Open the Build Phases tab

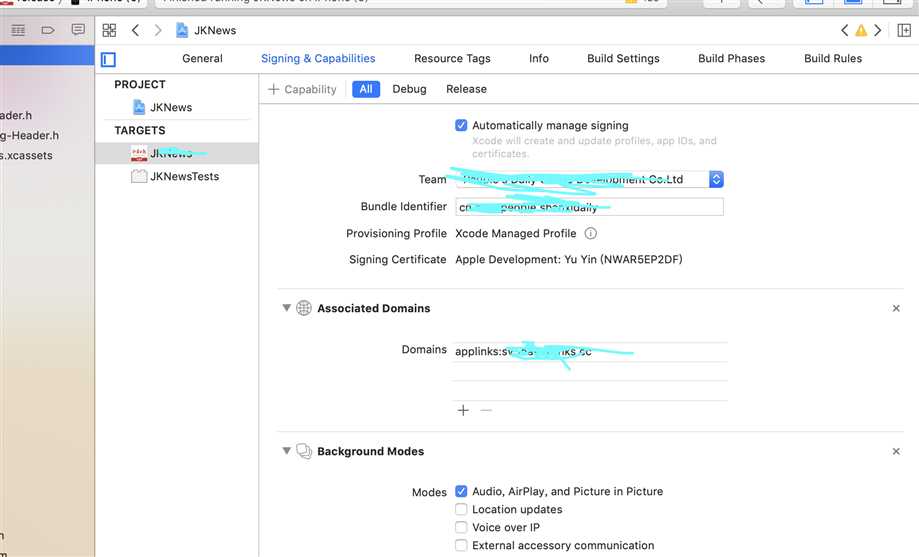(731, 59)
